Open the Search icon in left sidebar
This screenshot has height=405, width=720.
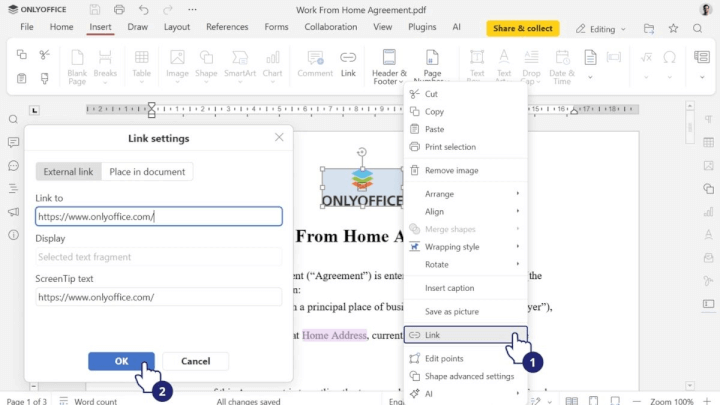[x=13, y=119]
